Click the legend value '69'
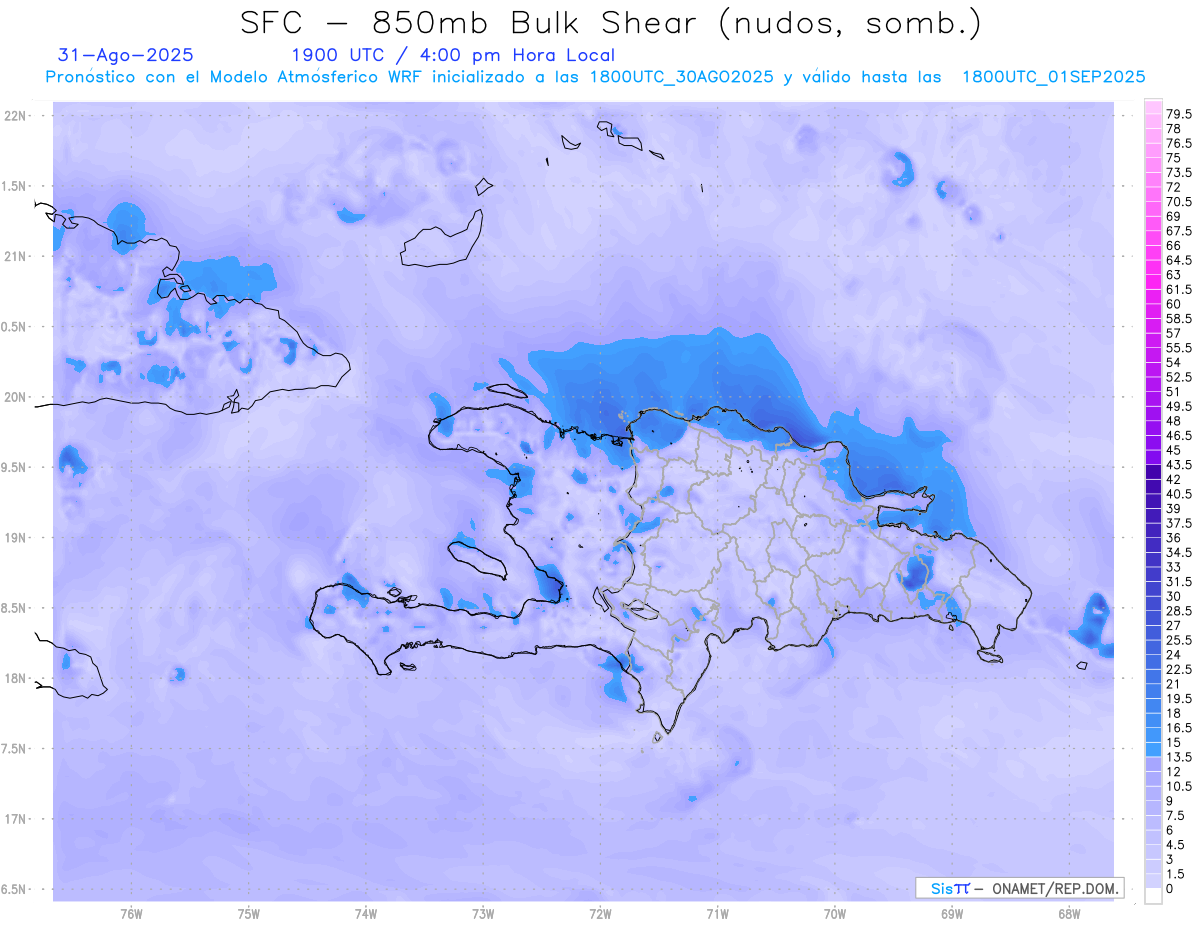1200x927 pixels. click(1173, 217)
